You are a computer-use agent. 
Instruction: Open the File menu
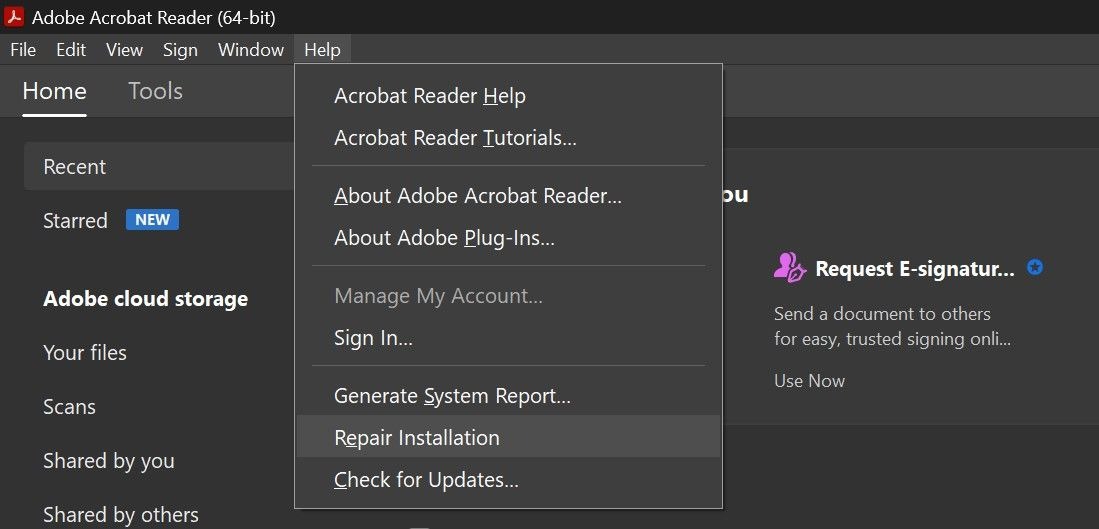pyautogui.click(x=22, y=50)
